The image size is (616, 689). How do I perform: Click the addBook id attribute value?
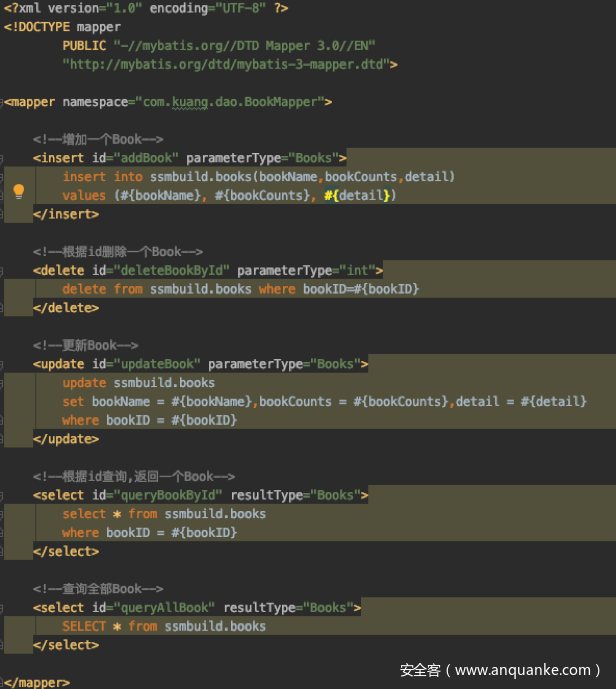[147, 158]
